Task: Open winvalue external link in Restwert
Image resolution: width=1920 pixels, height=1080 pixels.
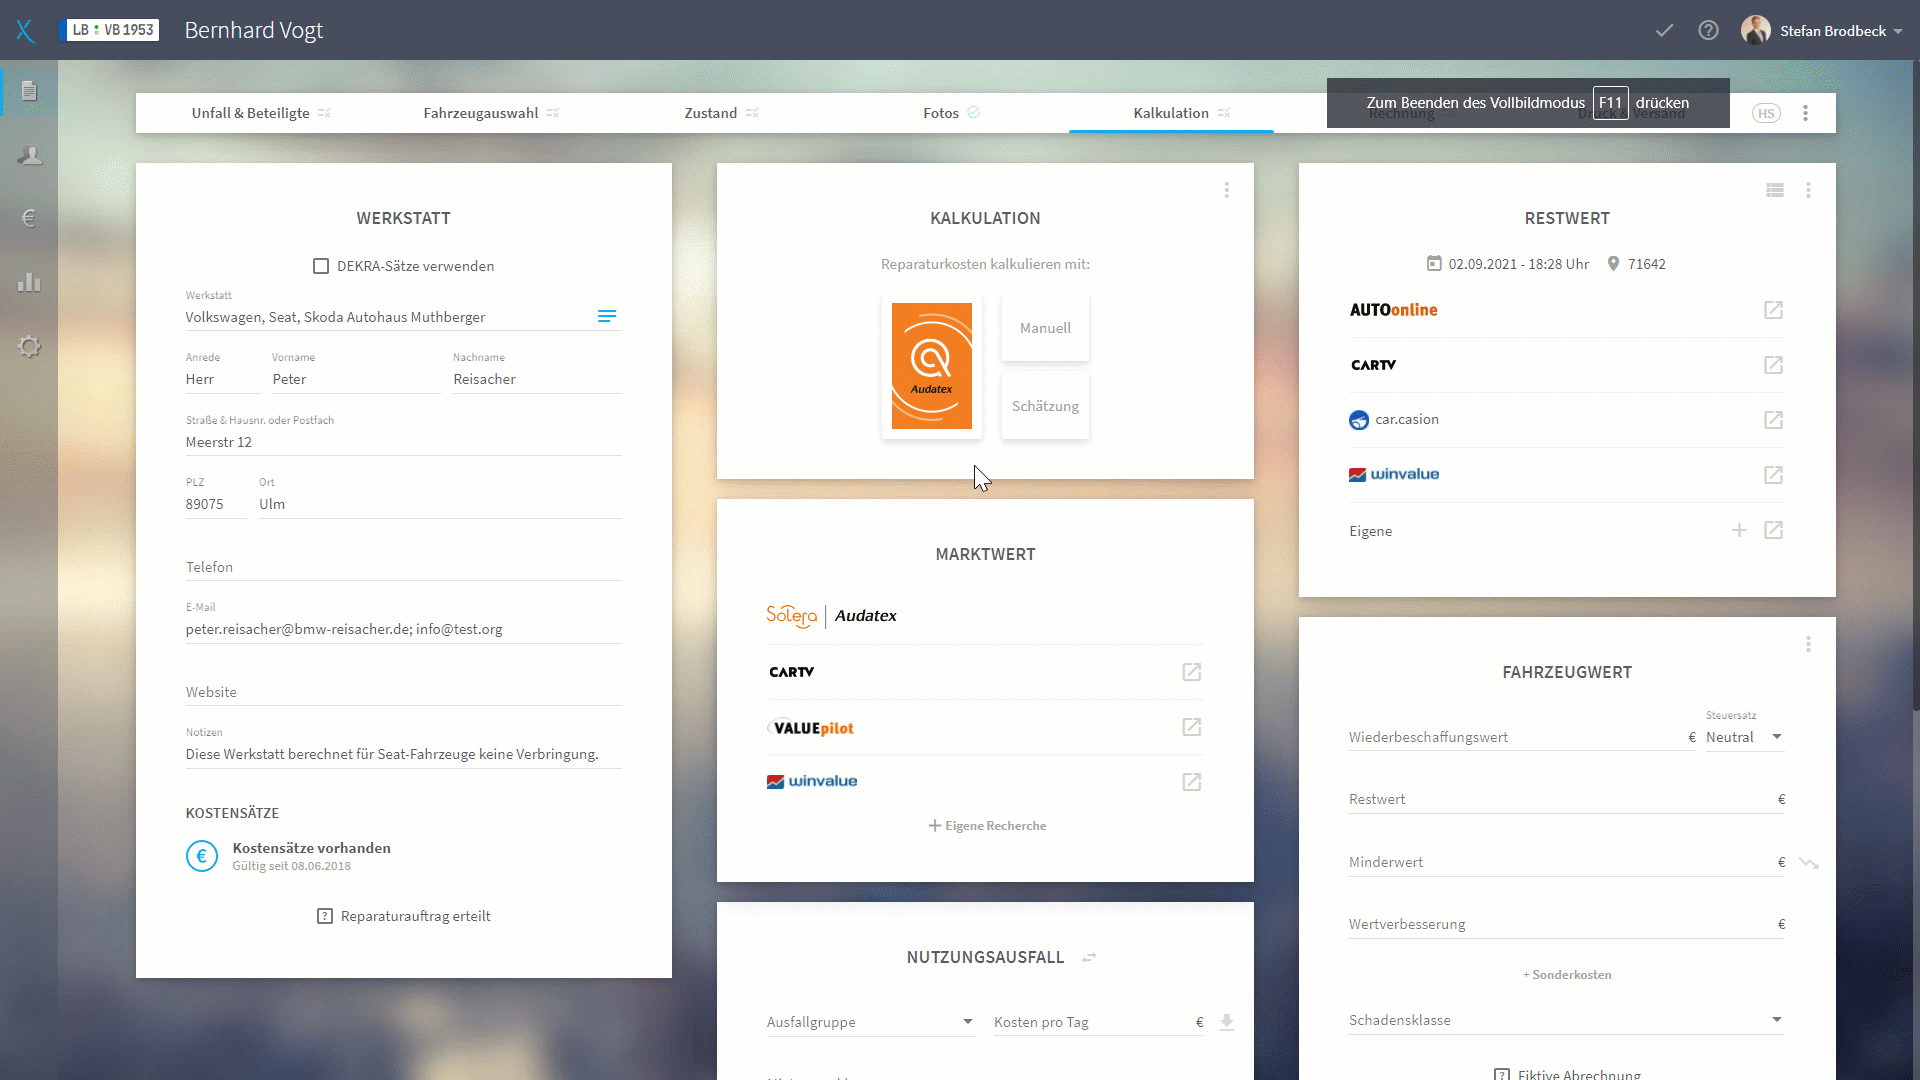Action: tap(1773, 475)
